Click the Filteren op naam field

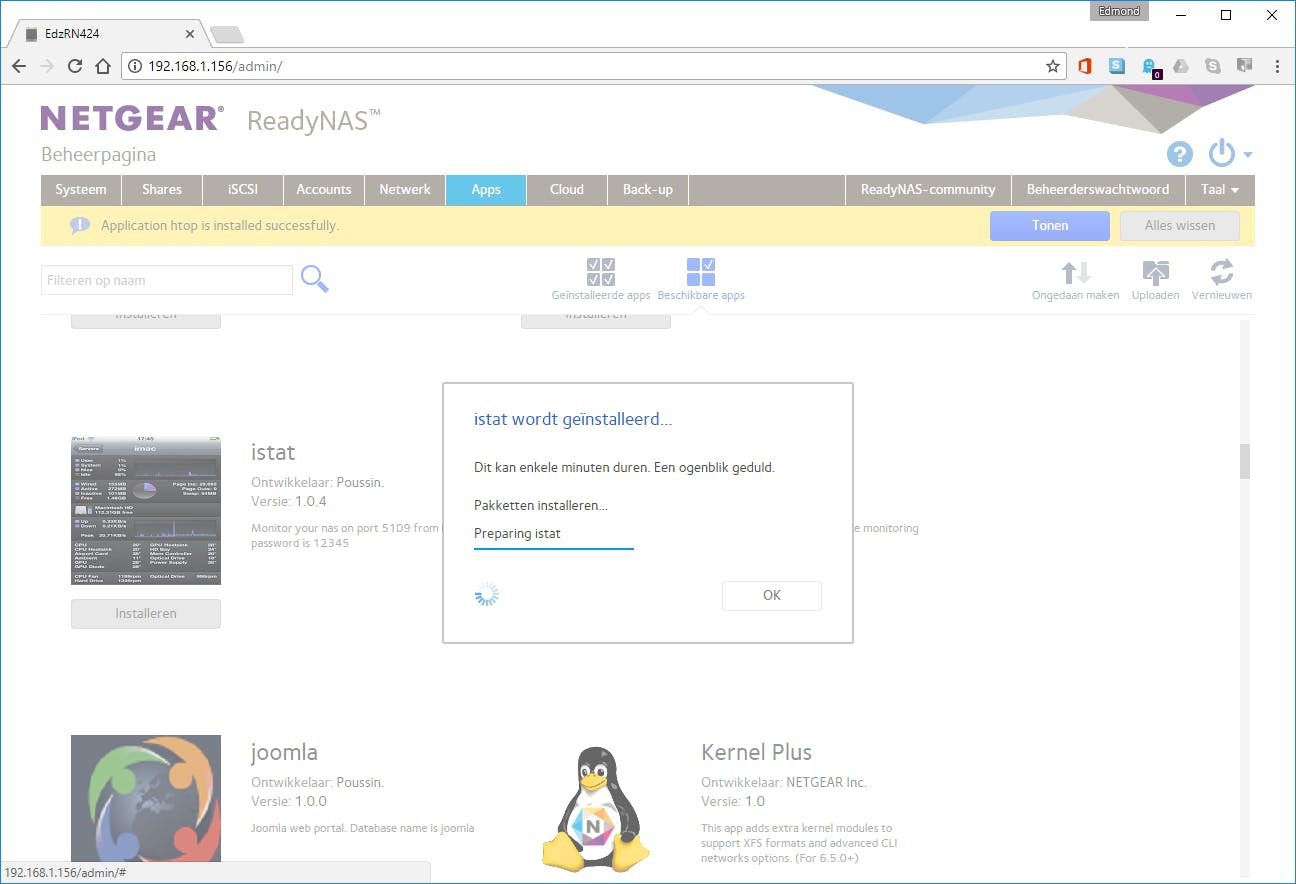167,280
